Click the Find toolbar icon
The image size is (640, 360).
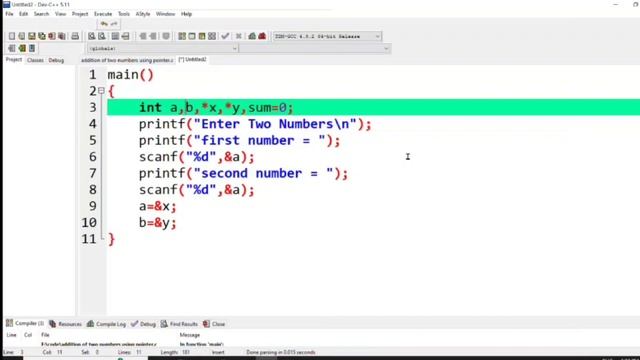pos(92,36)
